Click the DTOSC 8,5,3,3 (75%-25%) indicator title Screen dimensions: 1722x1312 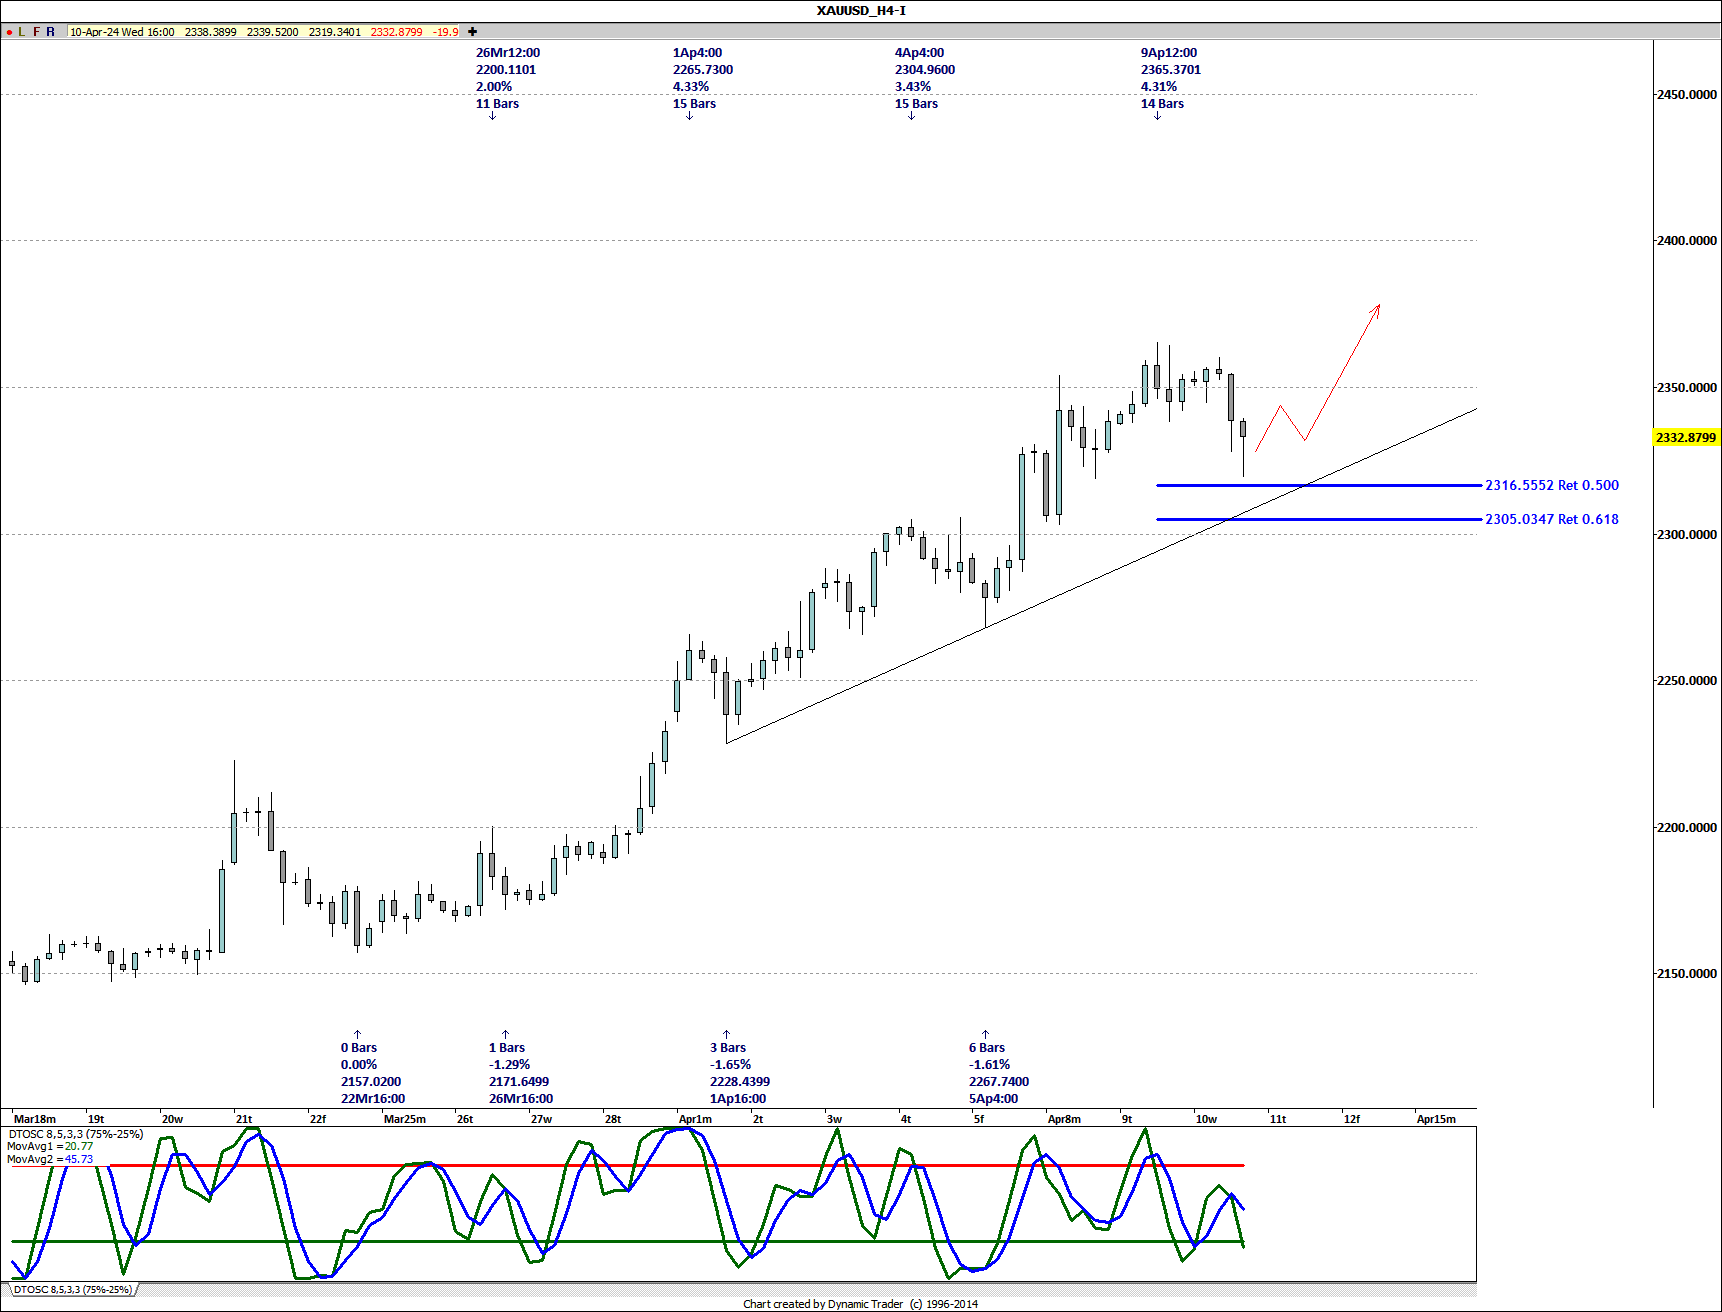tap(76, 1134)
